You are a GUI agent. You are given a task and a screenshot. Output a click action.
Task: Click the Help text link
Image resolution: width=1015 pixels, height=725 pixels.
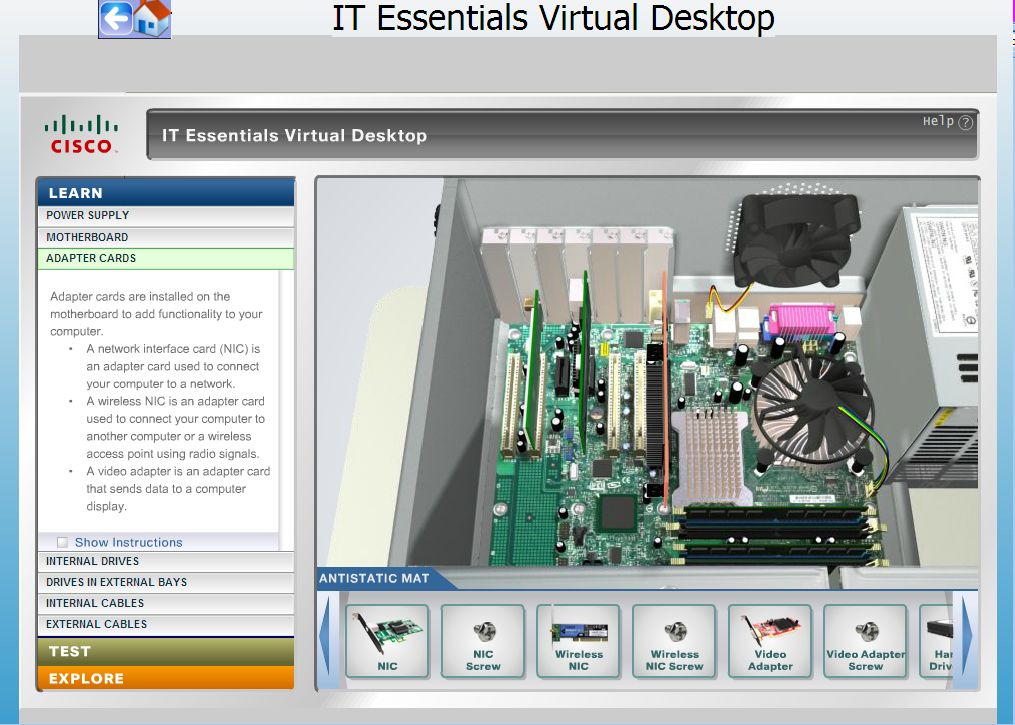938,121
